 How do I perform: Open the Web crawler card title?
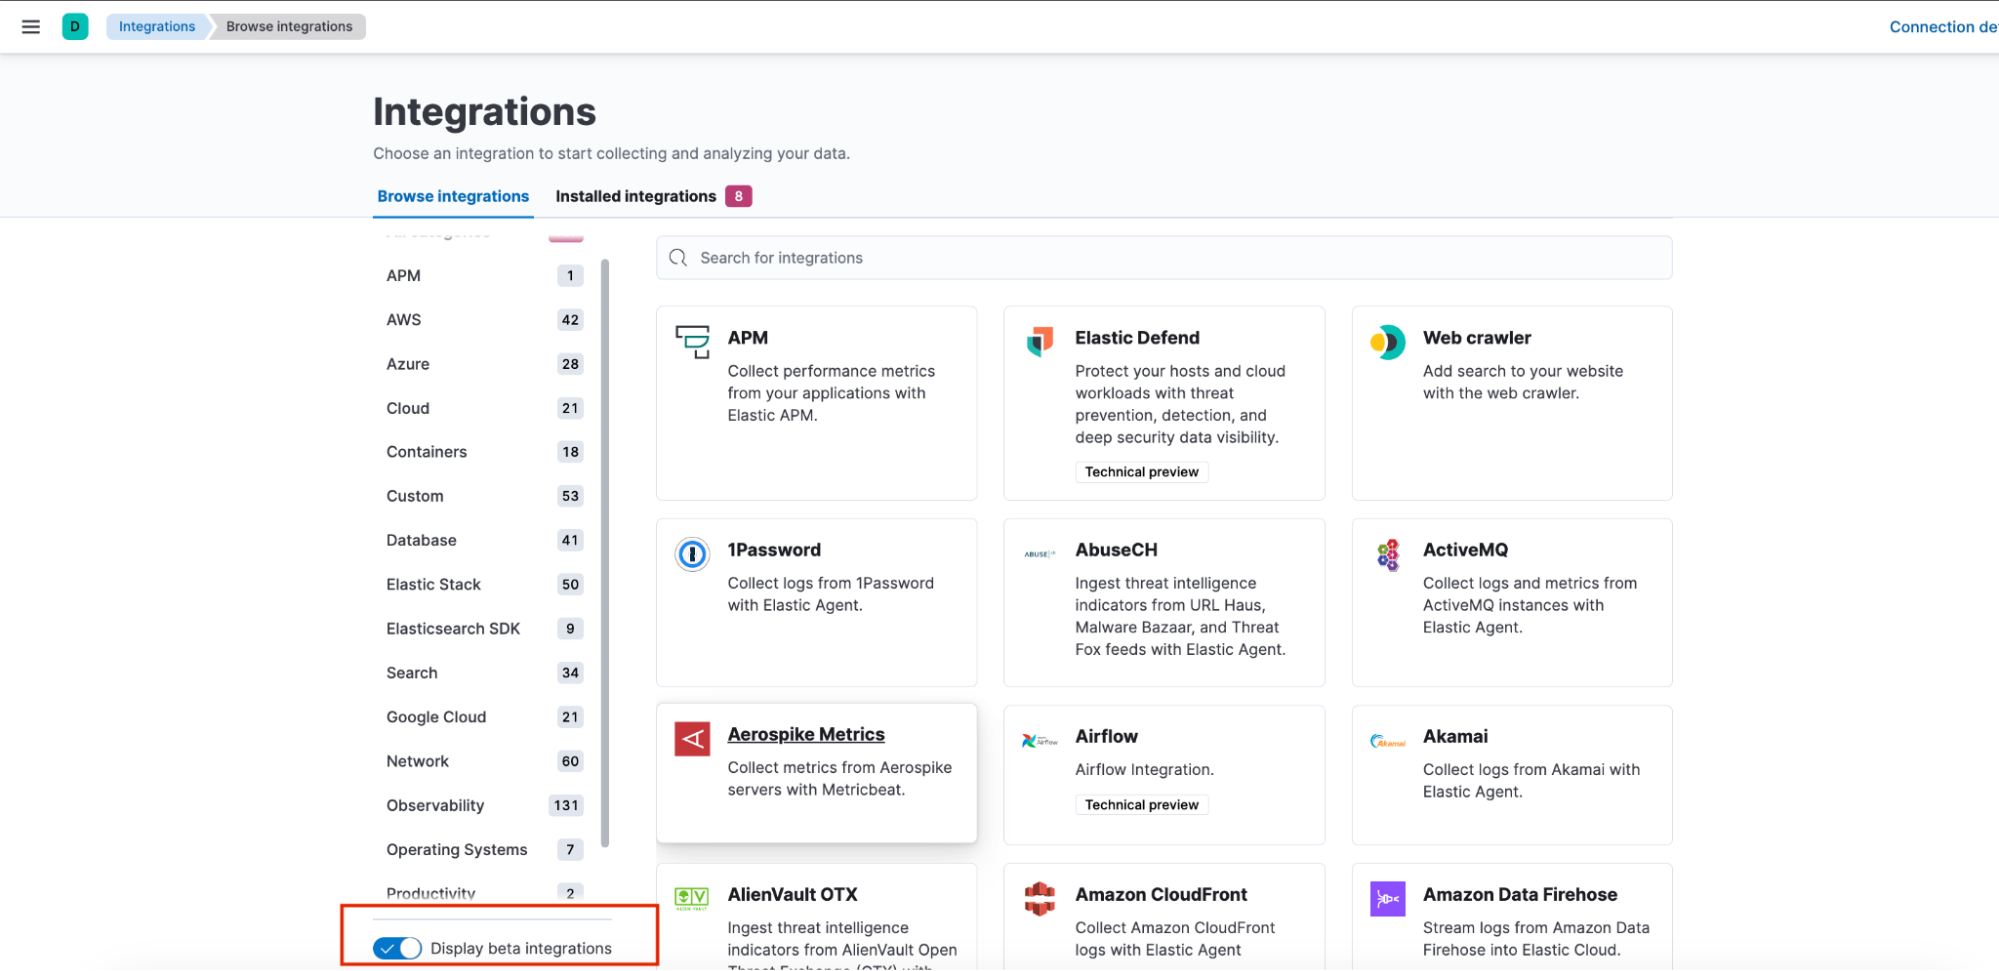pyautogui.click(x=1477, y=338)
